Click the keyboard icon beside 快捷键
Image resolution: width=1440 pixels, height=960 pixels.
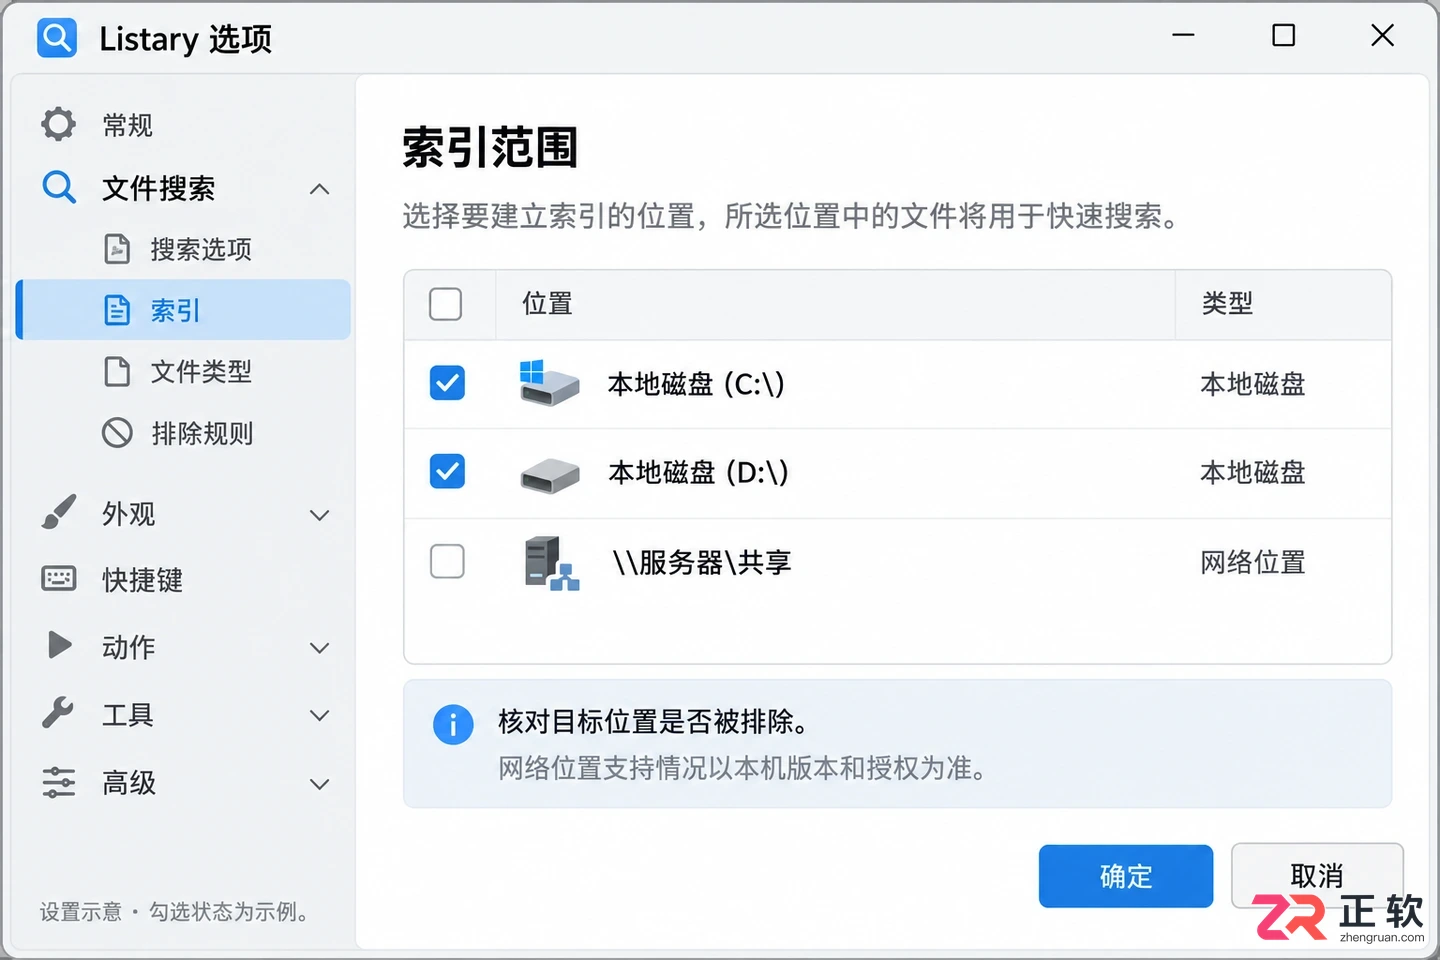pyautogui.click(x=59, y=579)
